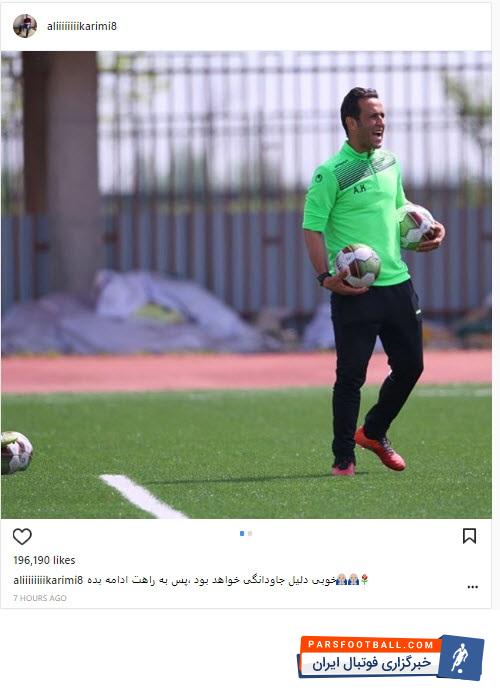
Task: Click the Persian text on Parsfootball logo
Action: point(371,664)
